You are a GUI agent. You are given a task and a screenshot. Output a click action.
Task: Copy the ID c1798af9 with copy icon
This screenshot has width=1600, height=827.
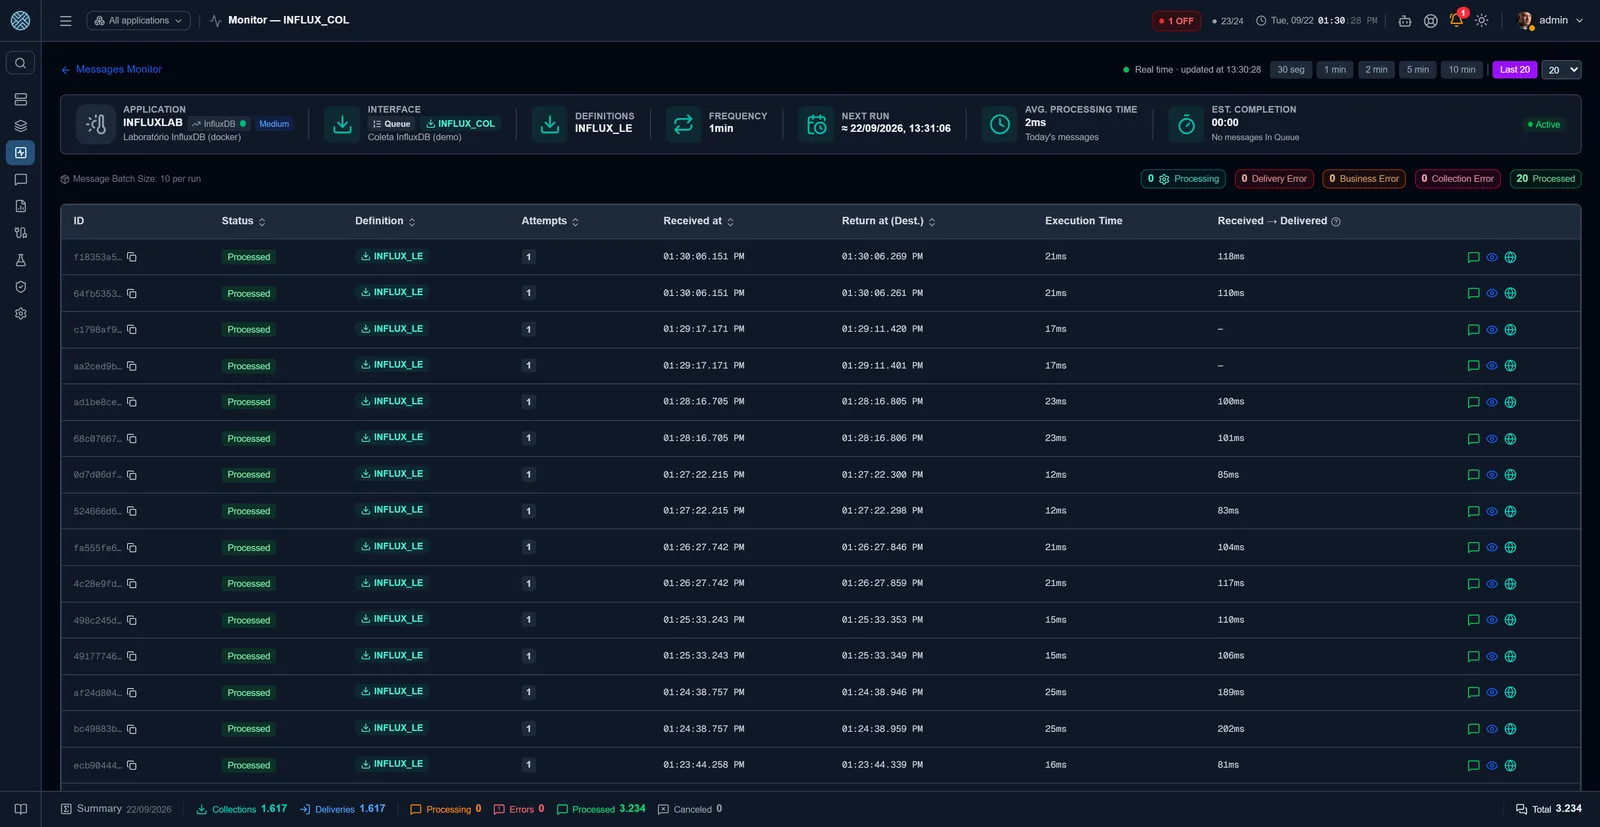click(x=132, y=329)
